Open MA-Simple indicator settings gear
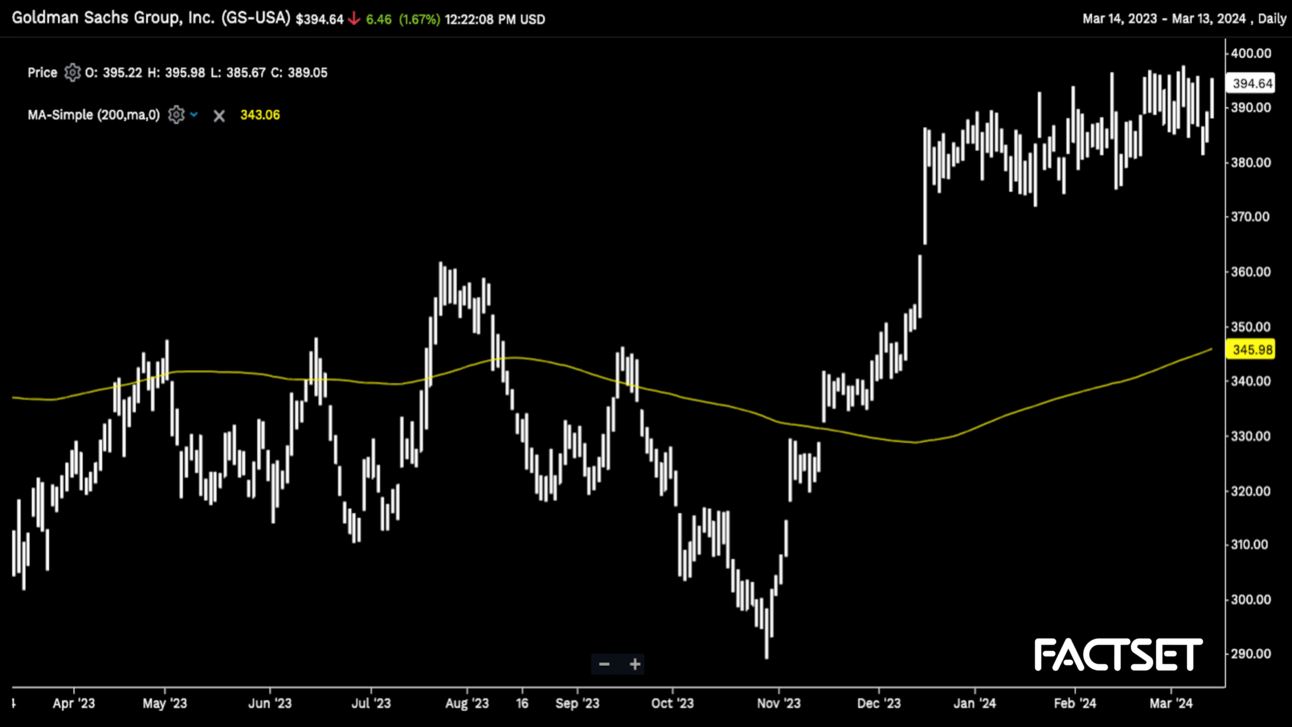This screenshot has width=1292, height=727. coord(176,115)
